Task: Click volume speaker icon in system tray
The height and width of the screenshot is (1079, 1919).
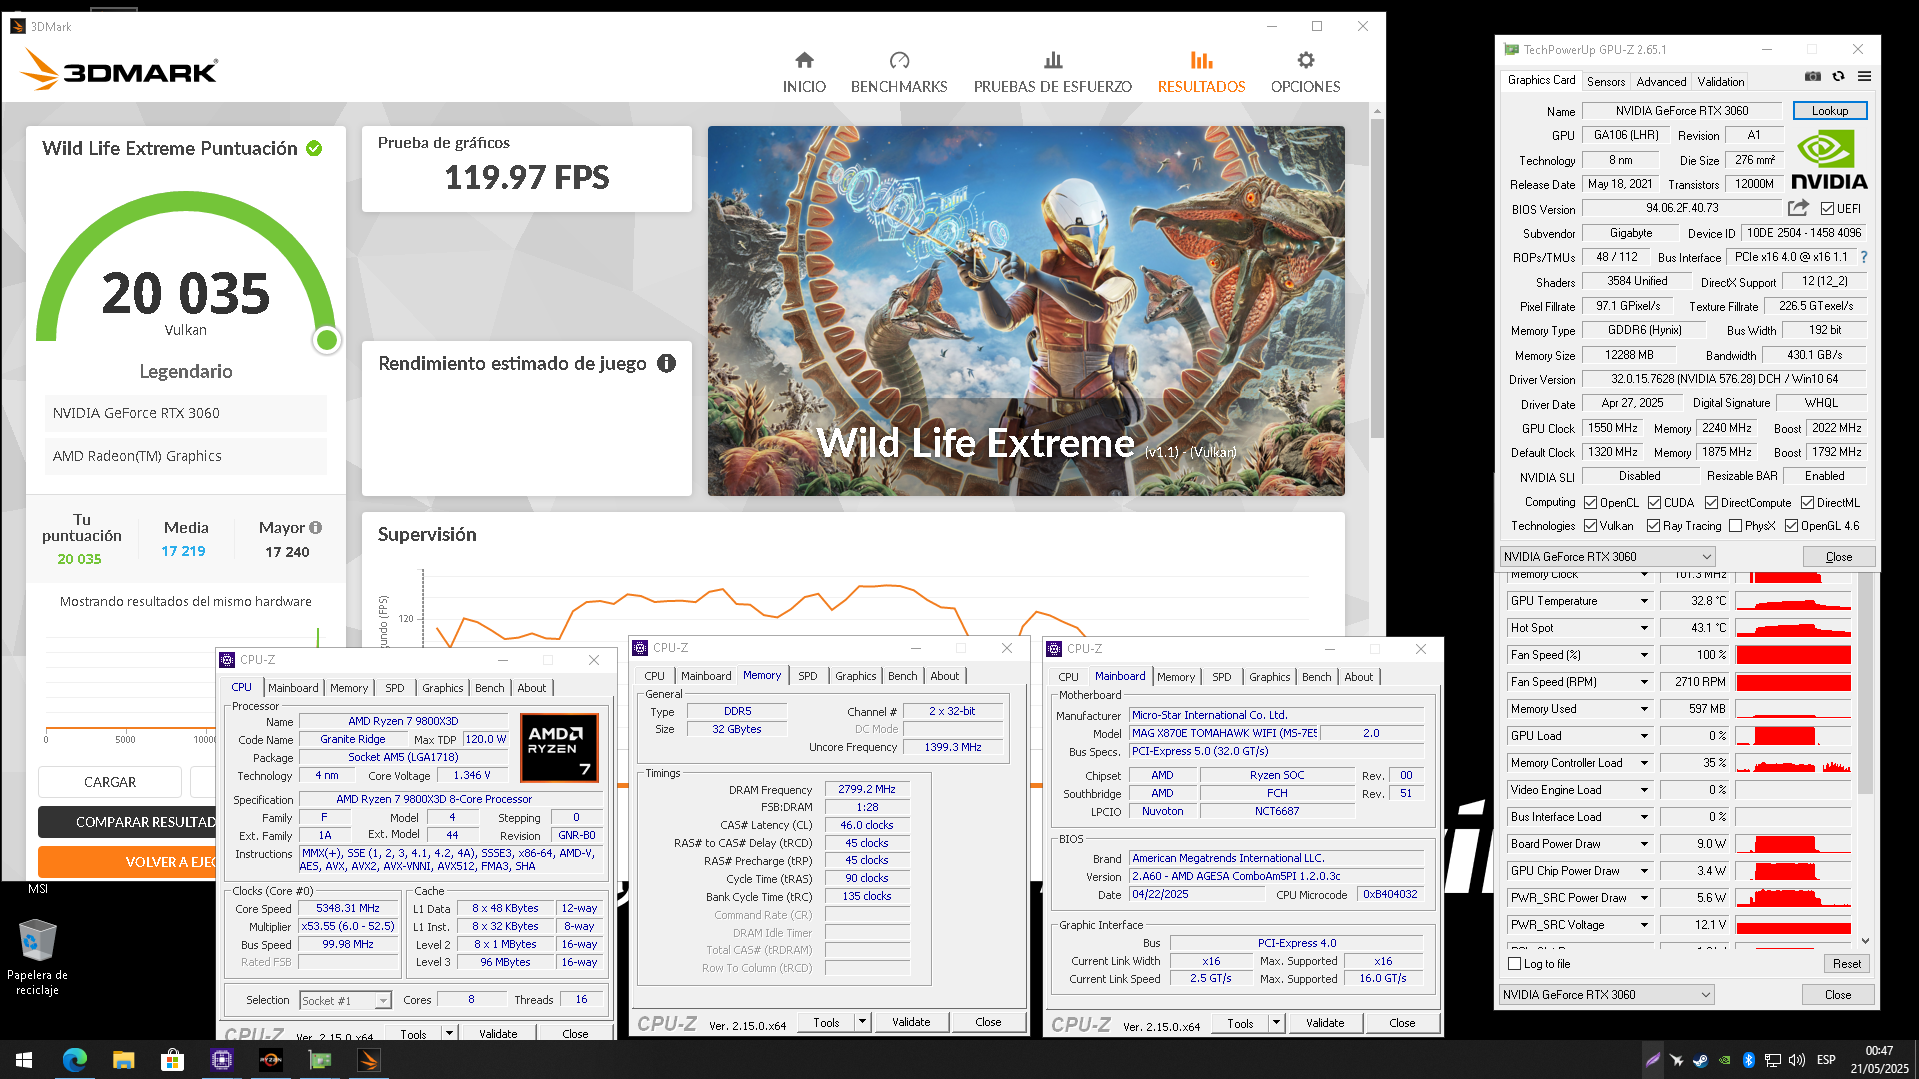Action: pyautogui.click(x=1797, y=1060)
